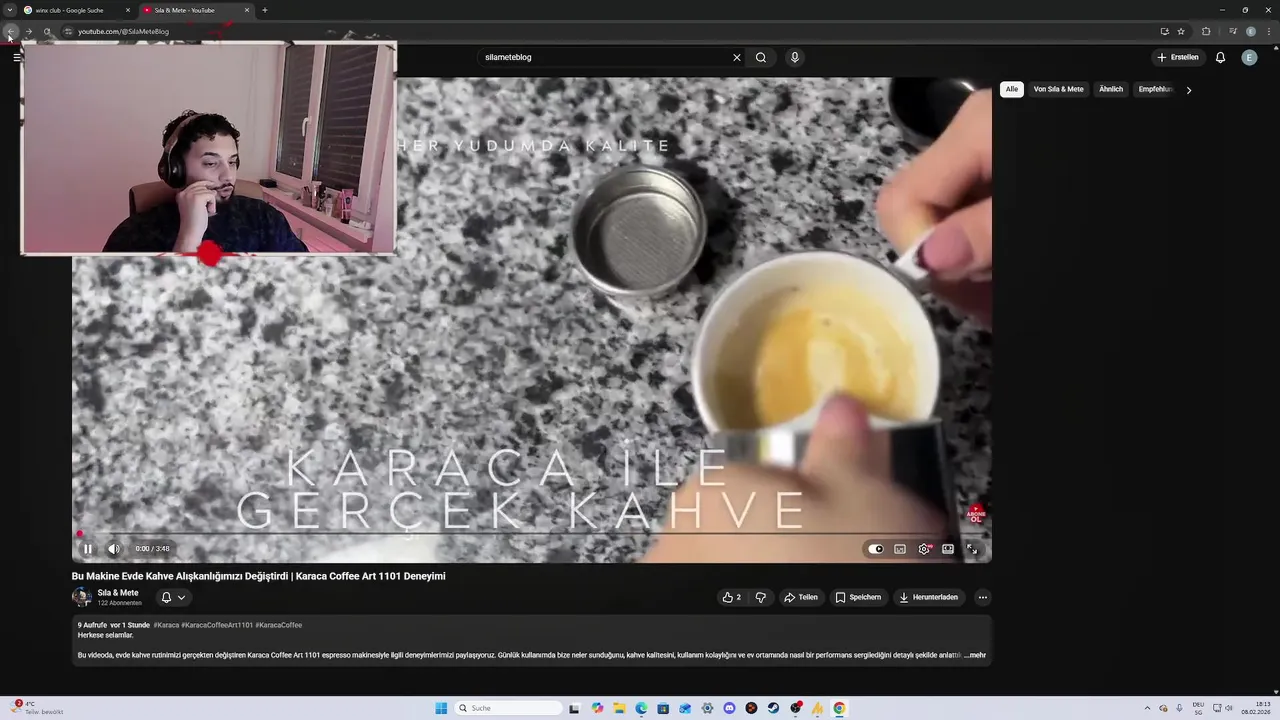Click the magnifier search button
1280x720 pixels.
point(761,57)
